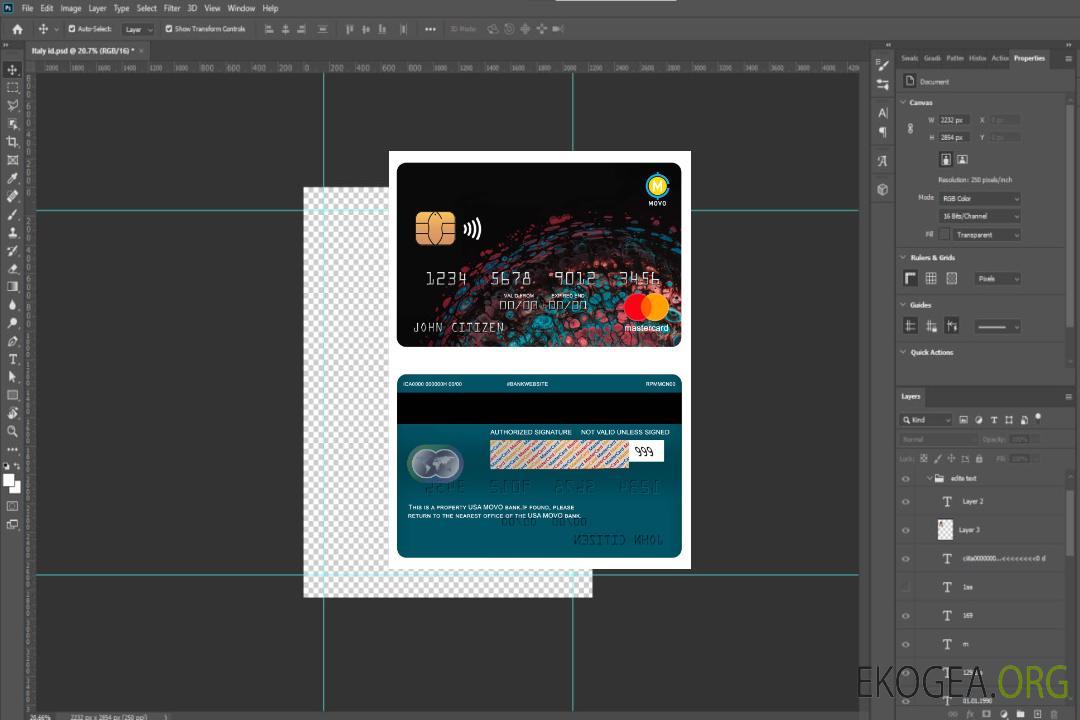The image size is (1080, 720).
Task: Pick the Object Selection tool
Action: point(12,124)
